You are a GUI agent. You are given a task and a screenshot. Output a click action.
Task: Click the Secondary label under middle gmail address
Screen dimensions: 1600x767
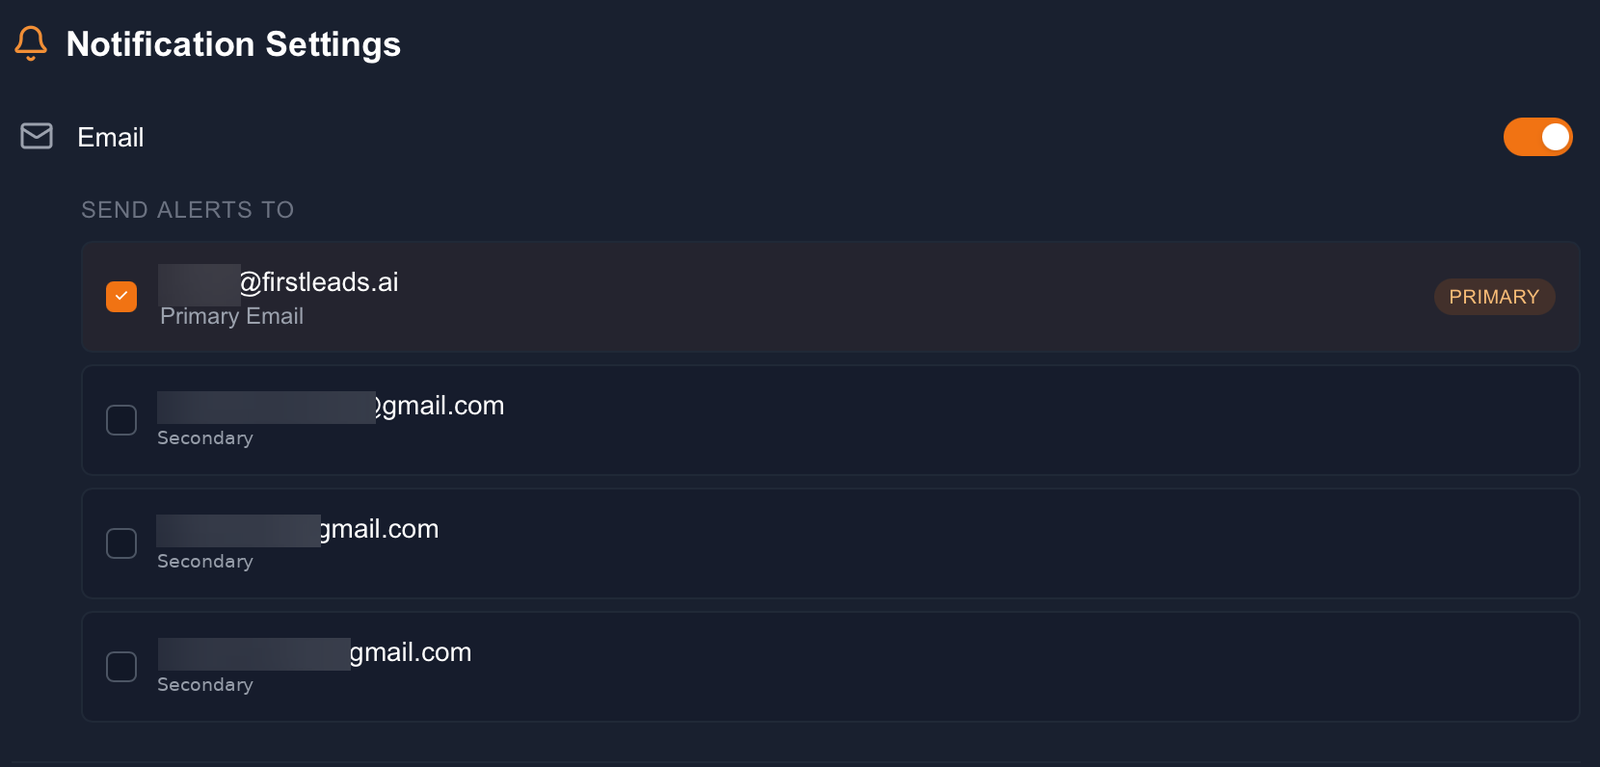(205, 562)
